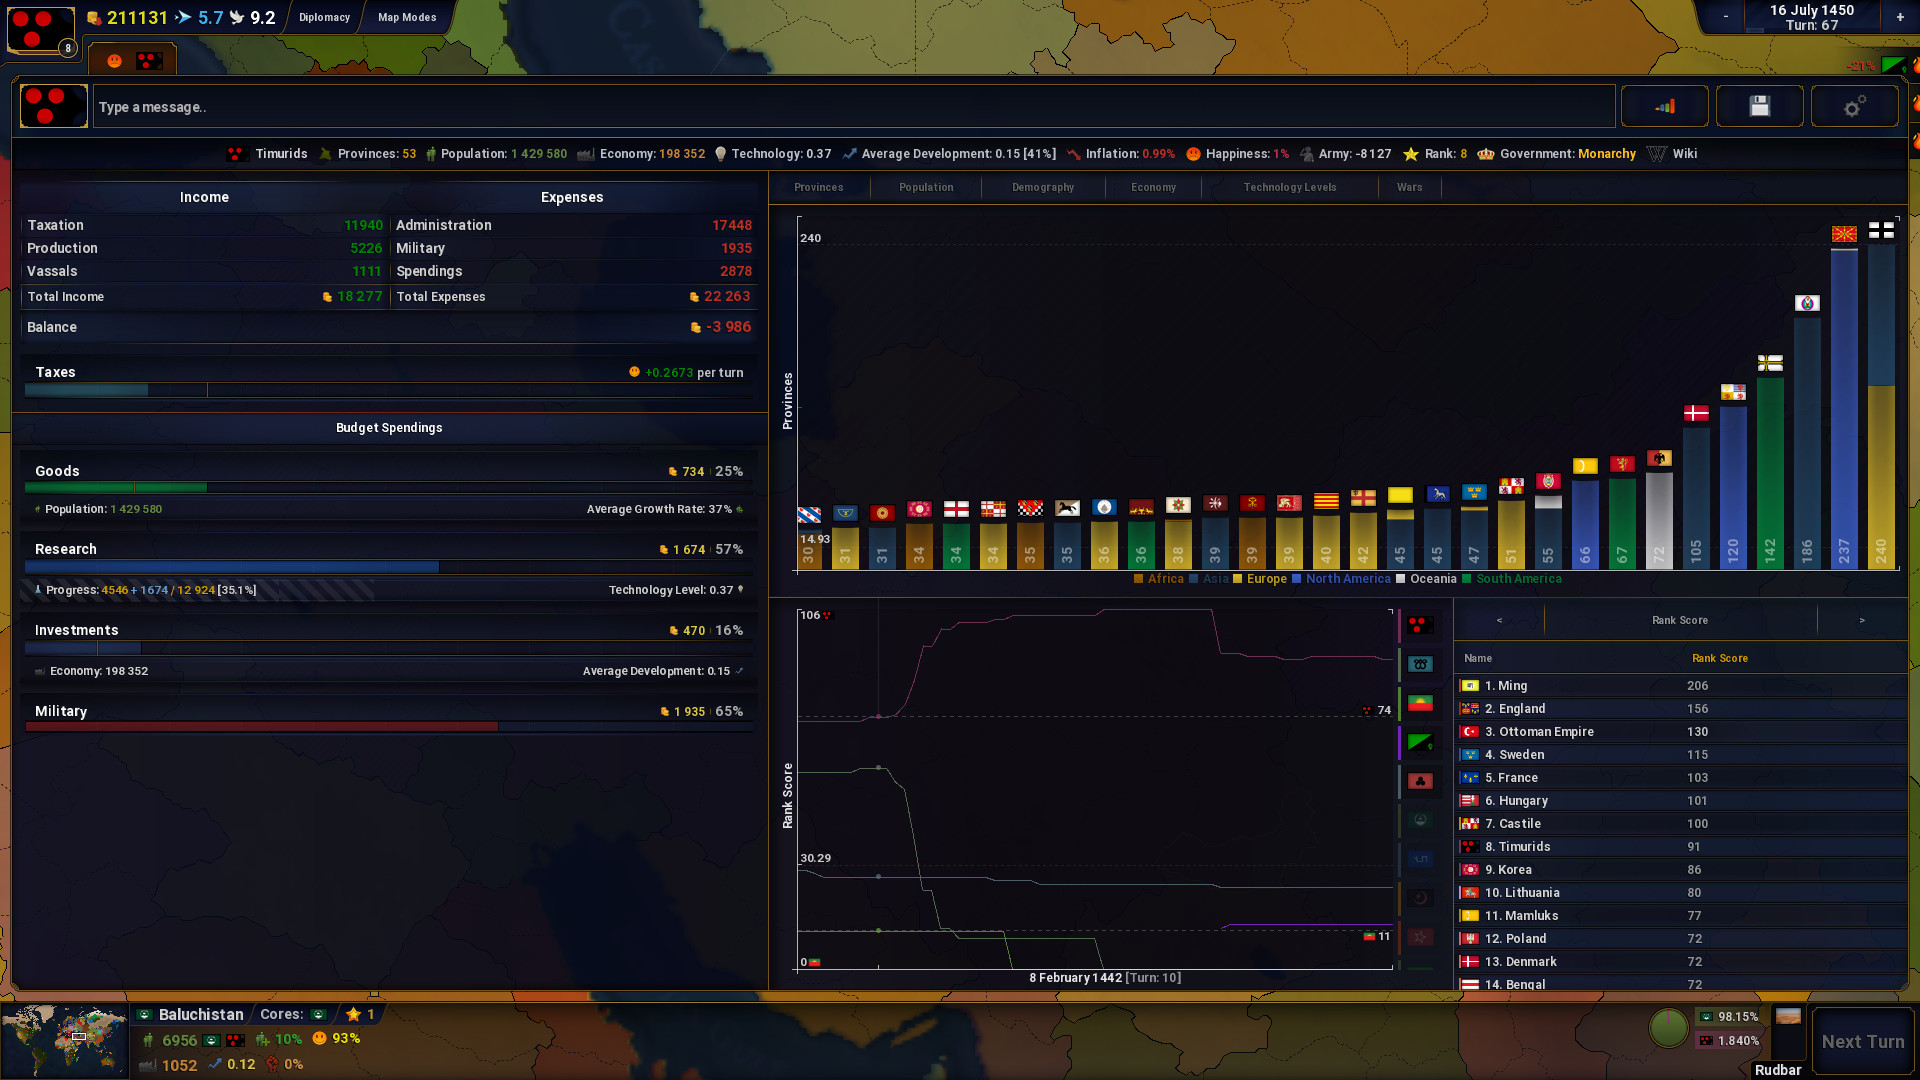Switch to the Population chart tab
The height and width of the screenshot is (1080, 1920).
[926, 187]
